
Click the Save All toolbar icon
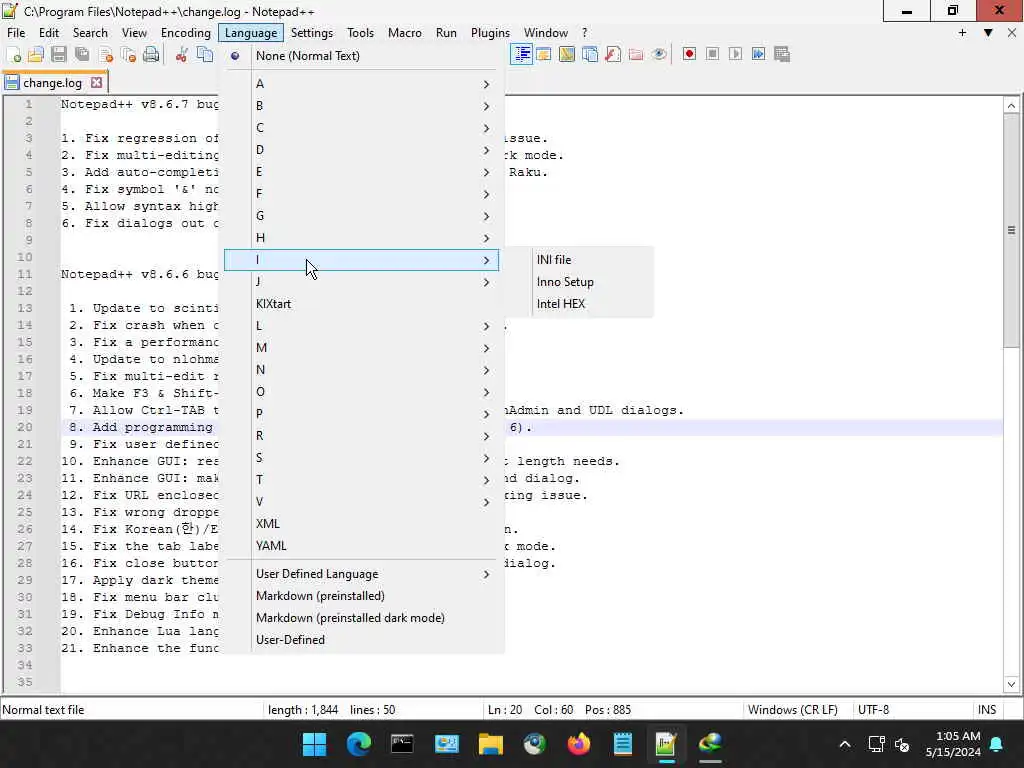coord(82,55)
